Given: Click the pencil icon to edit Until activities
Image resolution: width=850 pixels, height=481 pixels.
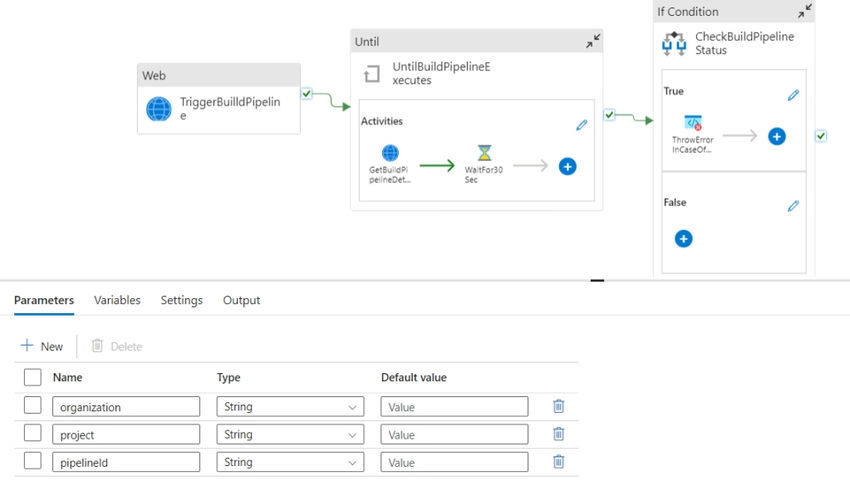Looking at the screenshot, I should (x=582, y=125).
